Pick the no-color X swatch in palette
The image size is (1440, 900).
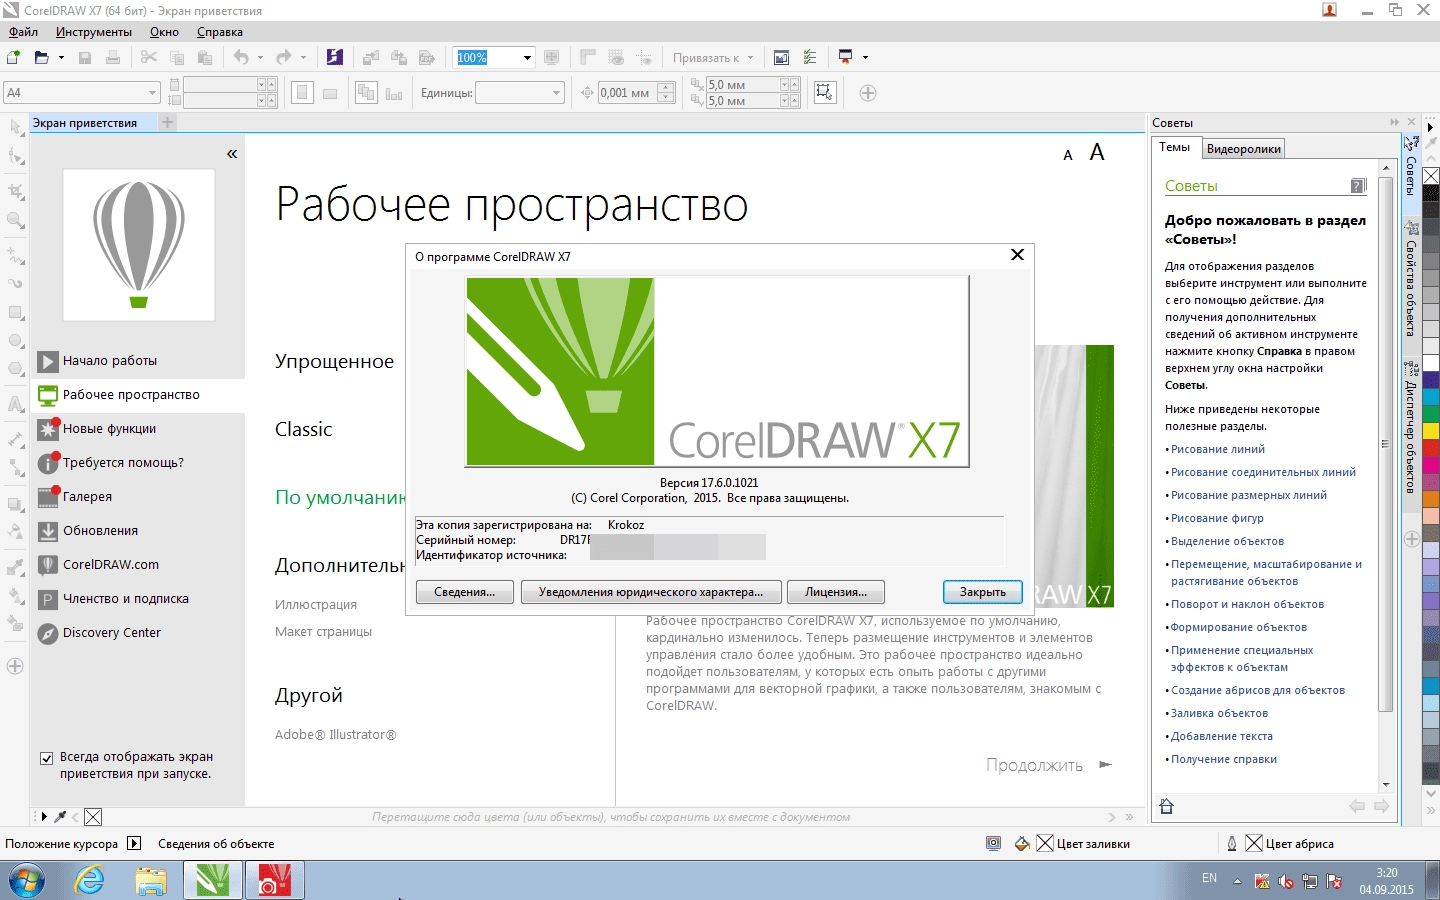(1431, 176)
